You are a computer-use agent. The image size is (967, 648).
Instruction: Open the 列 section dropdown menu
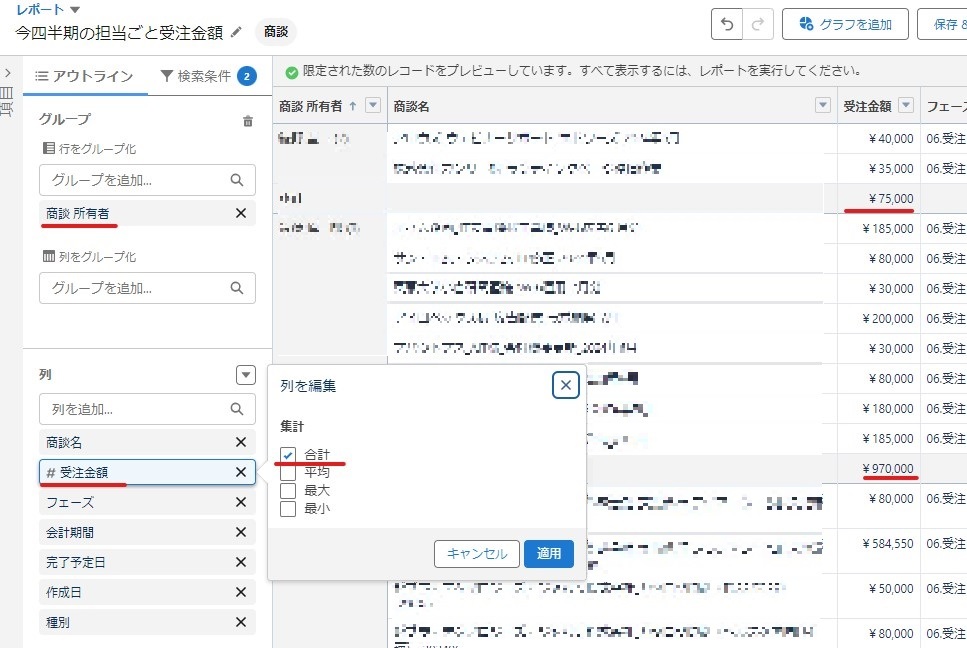pos(245,375)
